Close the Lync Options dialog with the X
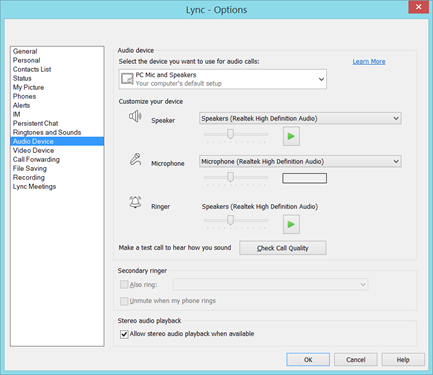This screenshot has height=375, width=433. click(419, 7)
